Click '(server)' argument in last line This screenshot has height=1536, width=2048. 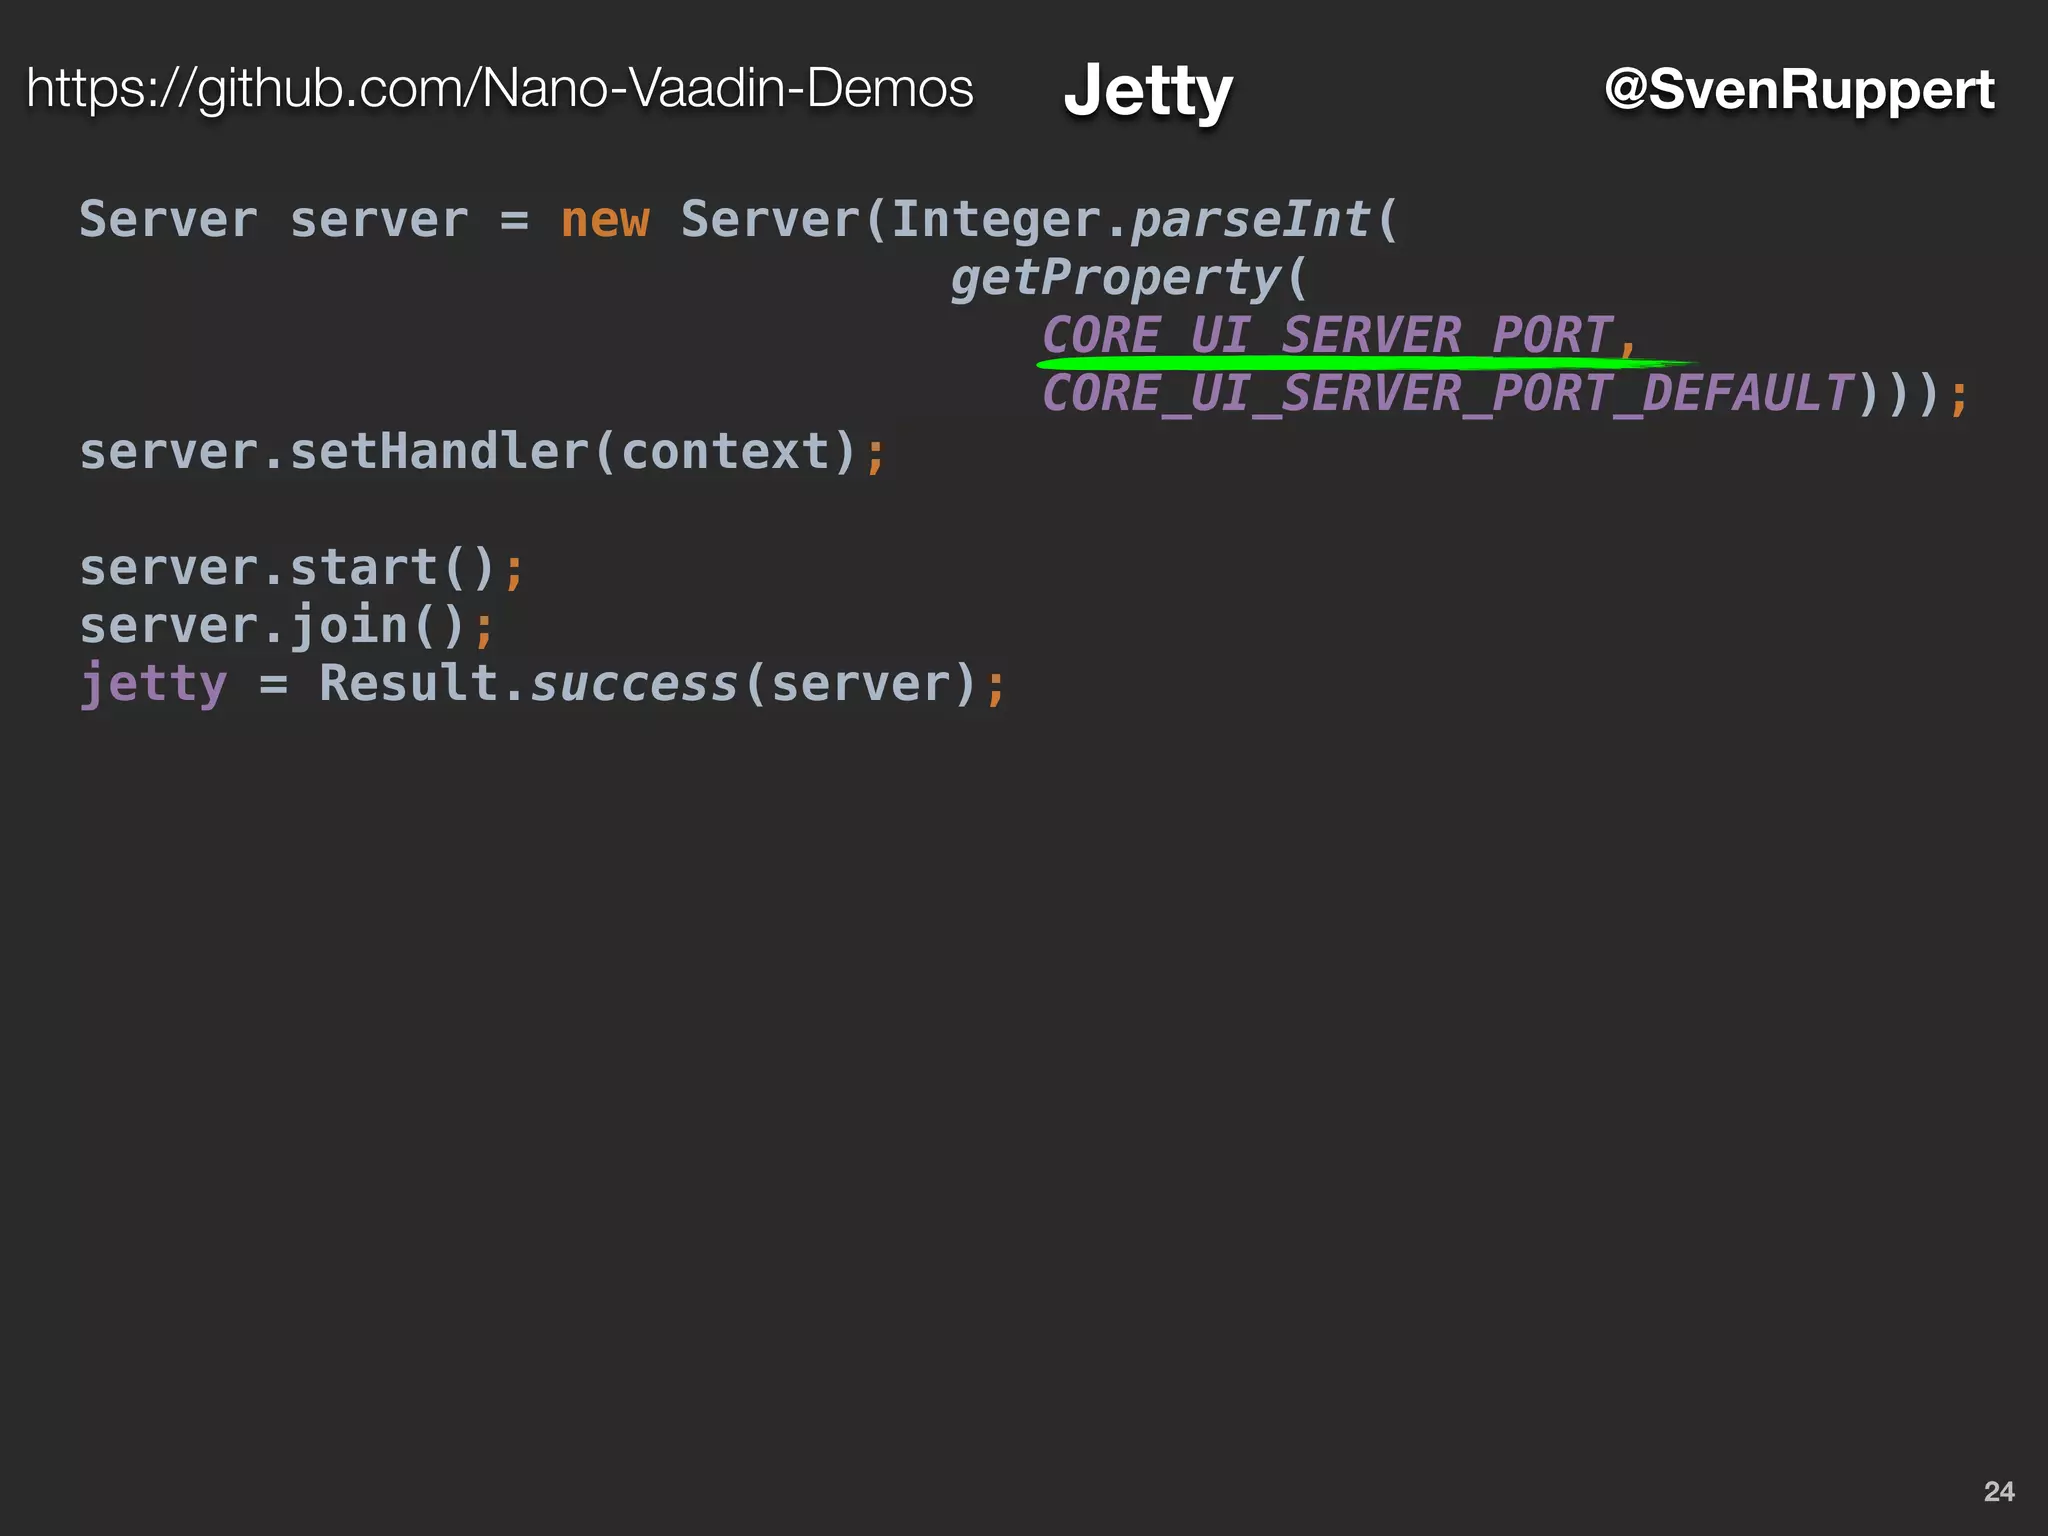[860, 683]
